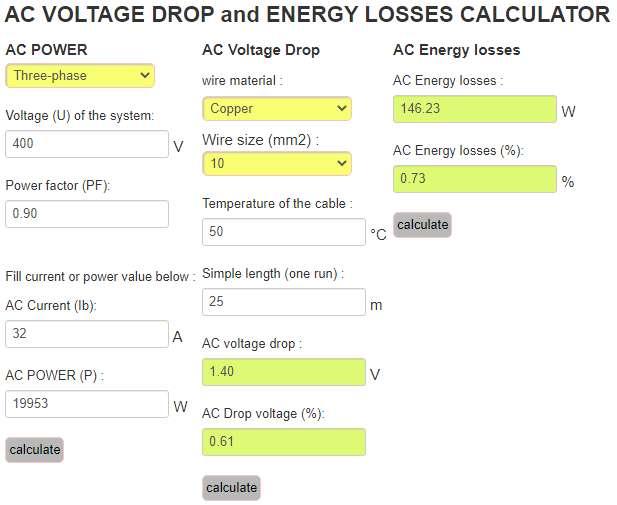
Task: Select the AC Current field showing 32
Action: [x=87, y=334]
